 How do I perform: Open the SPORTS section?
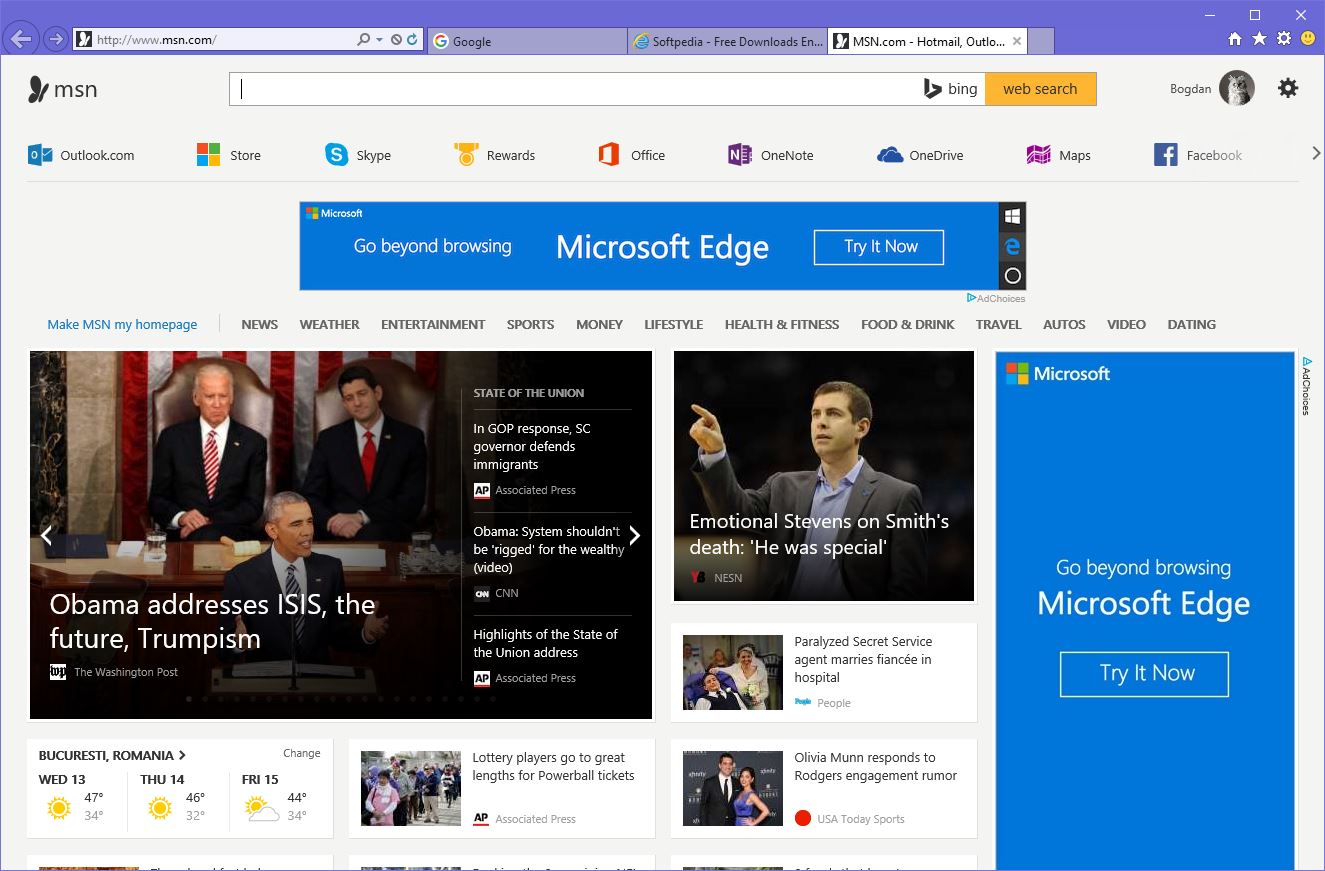coord(530,324)
